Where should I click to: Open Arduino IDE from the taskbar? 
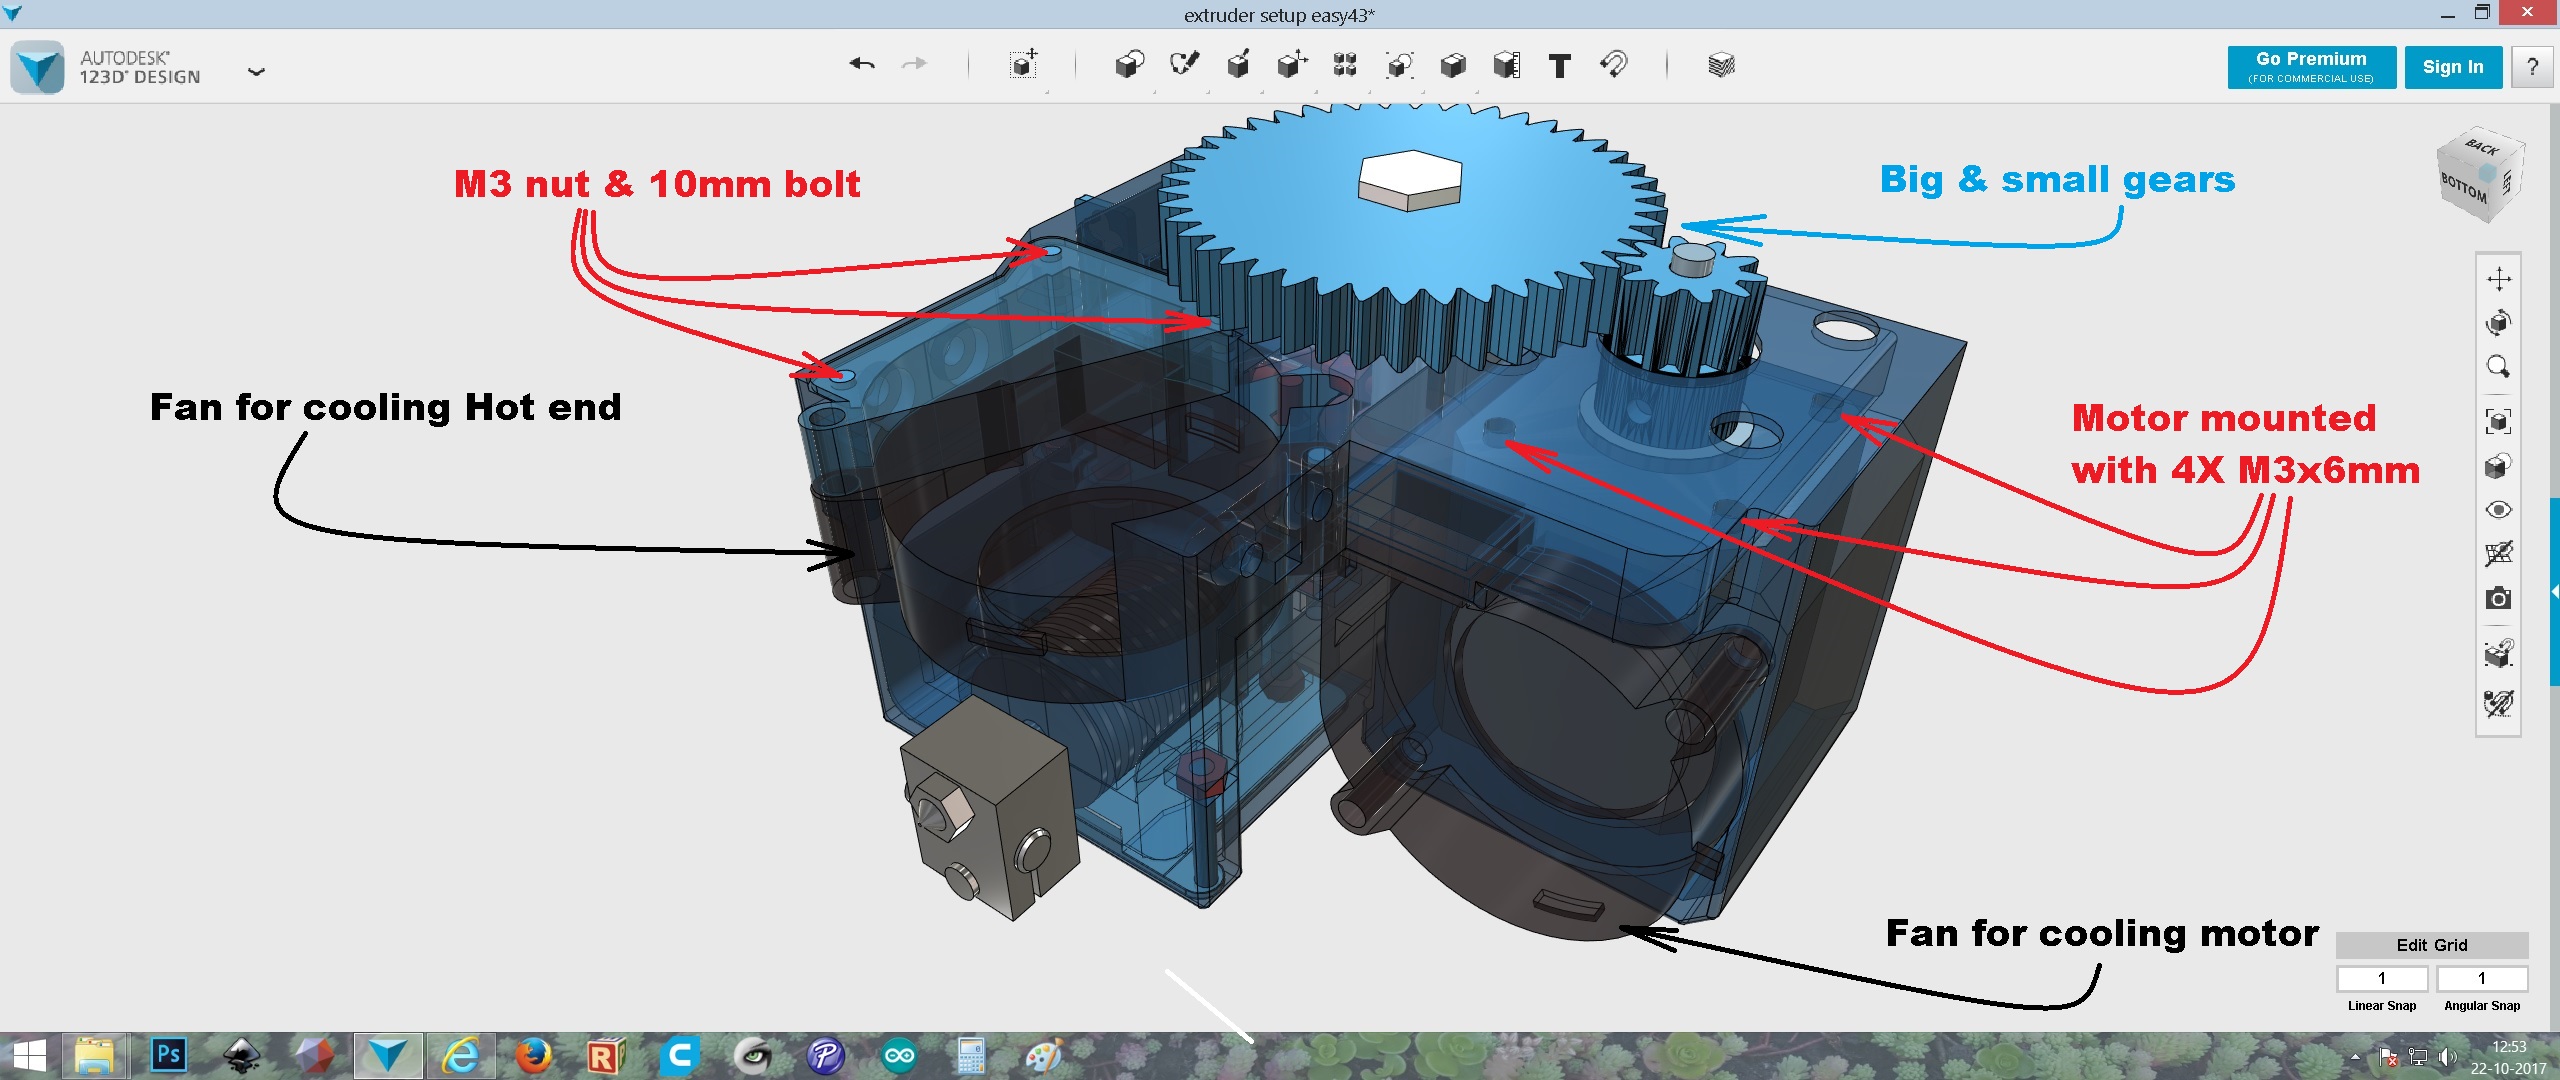click(898, 1056)
